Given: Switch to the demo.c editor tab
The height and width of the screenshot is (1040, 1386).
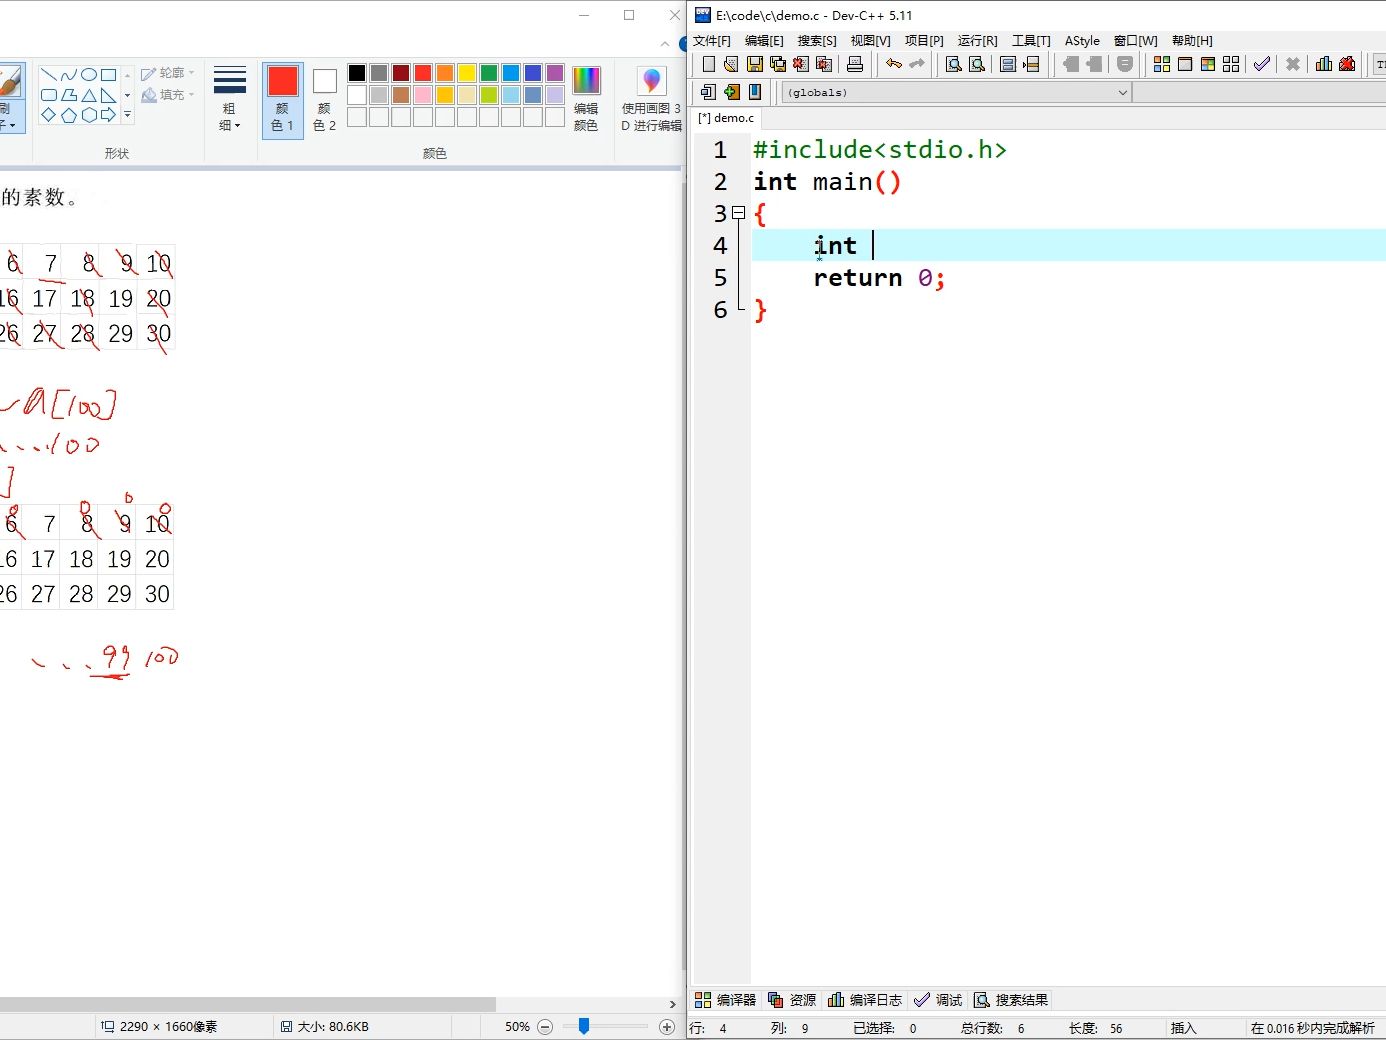Looking at the screenshot, I should (x=726, y=118).
